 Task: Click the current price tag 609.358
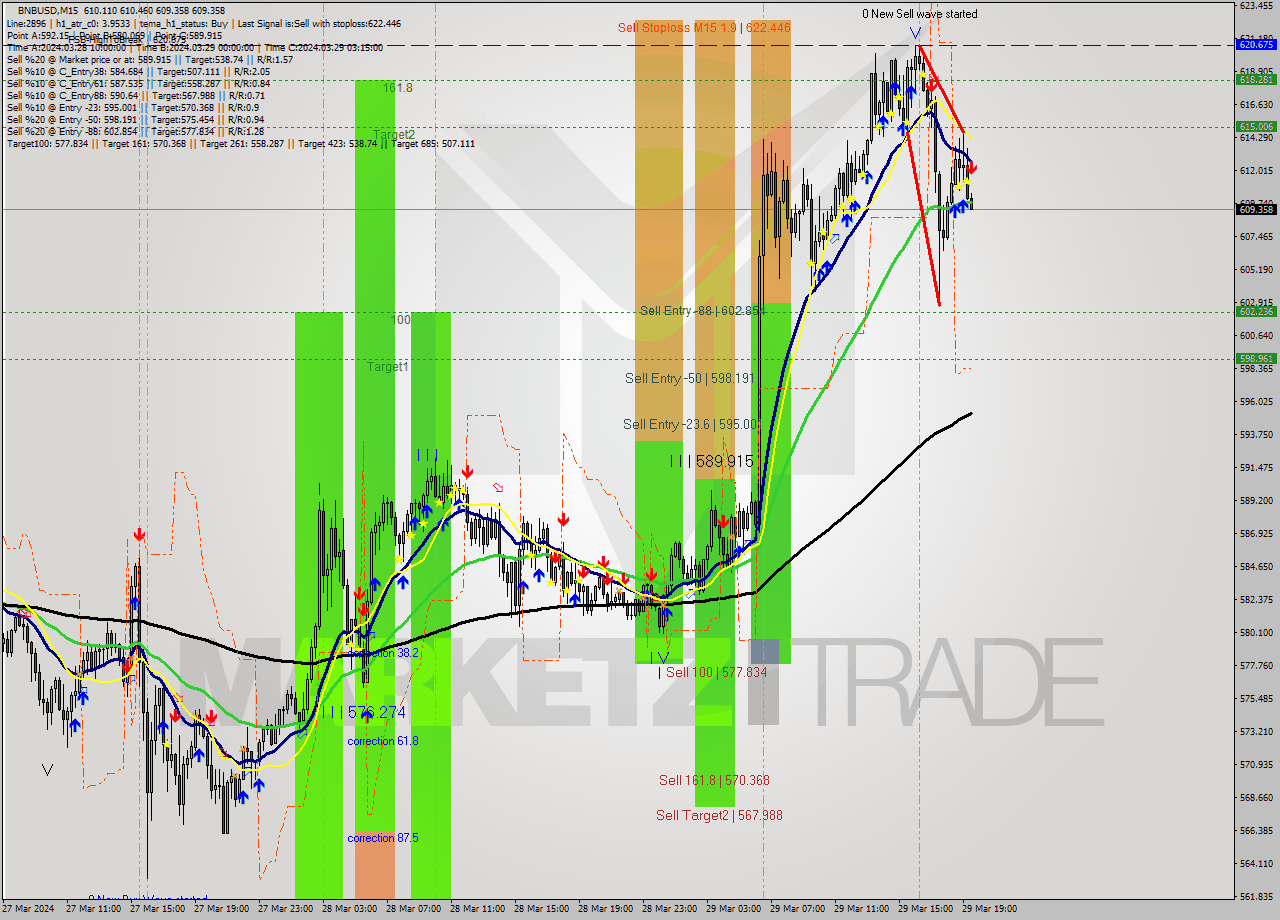(x=1256, y=209)
